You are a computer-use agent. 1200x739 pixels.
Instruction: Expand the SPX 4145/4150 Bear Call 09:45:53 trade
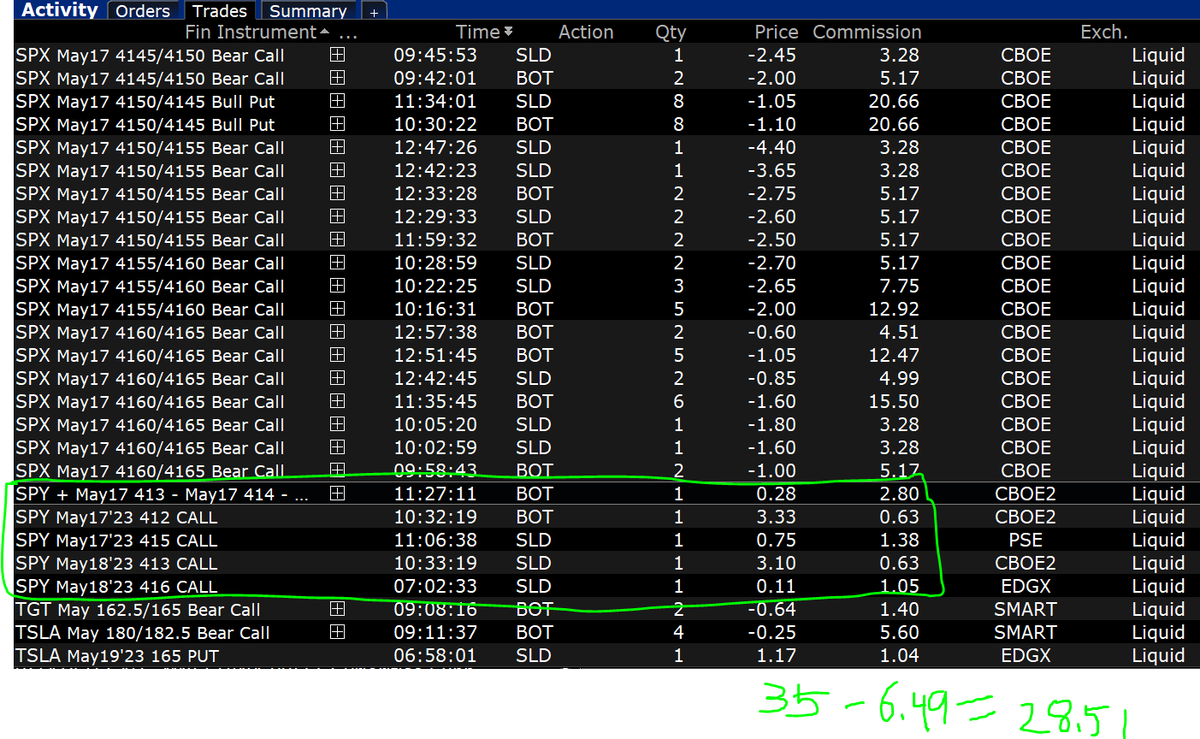337,56
